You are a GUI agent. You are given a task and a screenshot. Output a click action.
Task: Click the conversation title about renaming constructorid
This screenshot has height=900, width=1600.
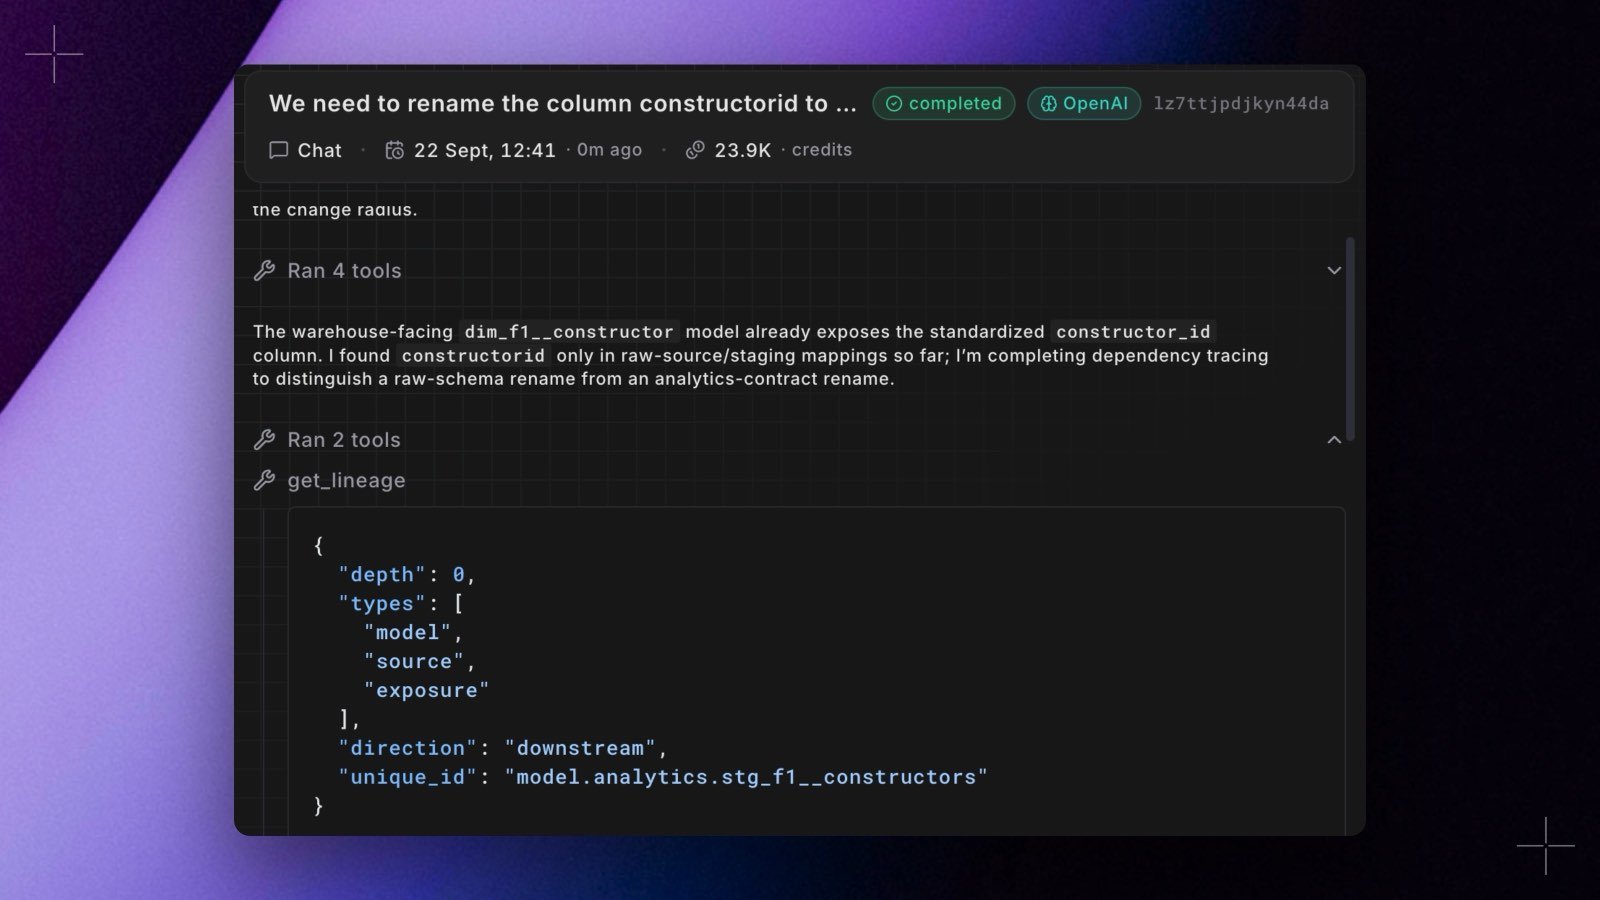pos(563,103)
